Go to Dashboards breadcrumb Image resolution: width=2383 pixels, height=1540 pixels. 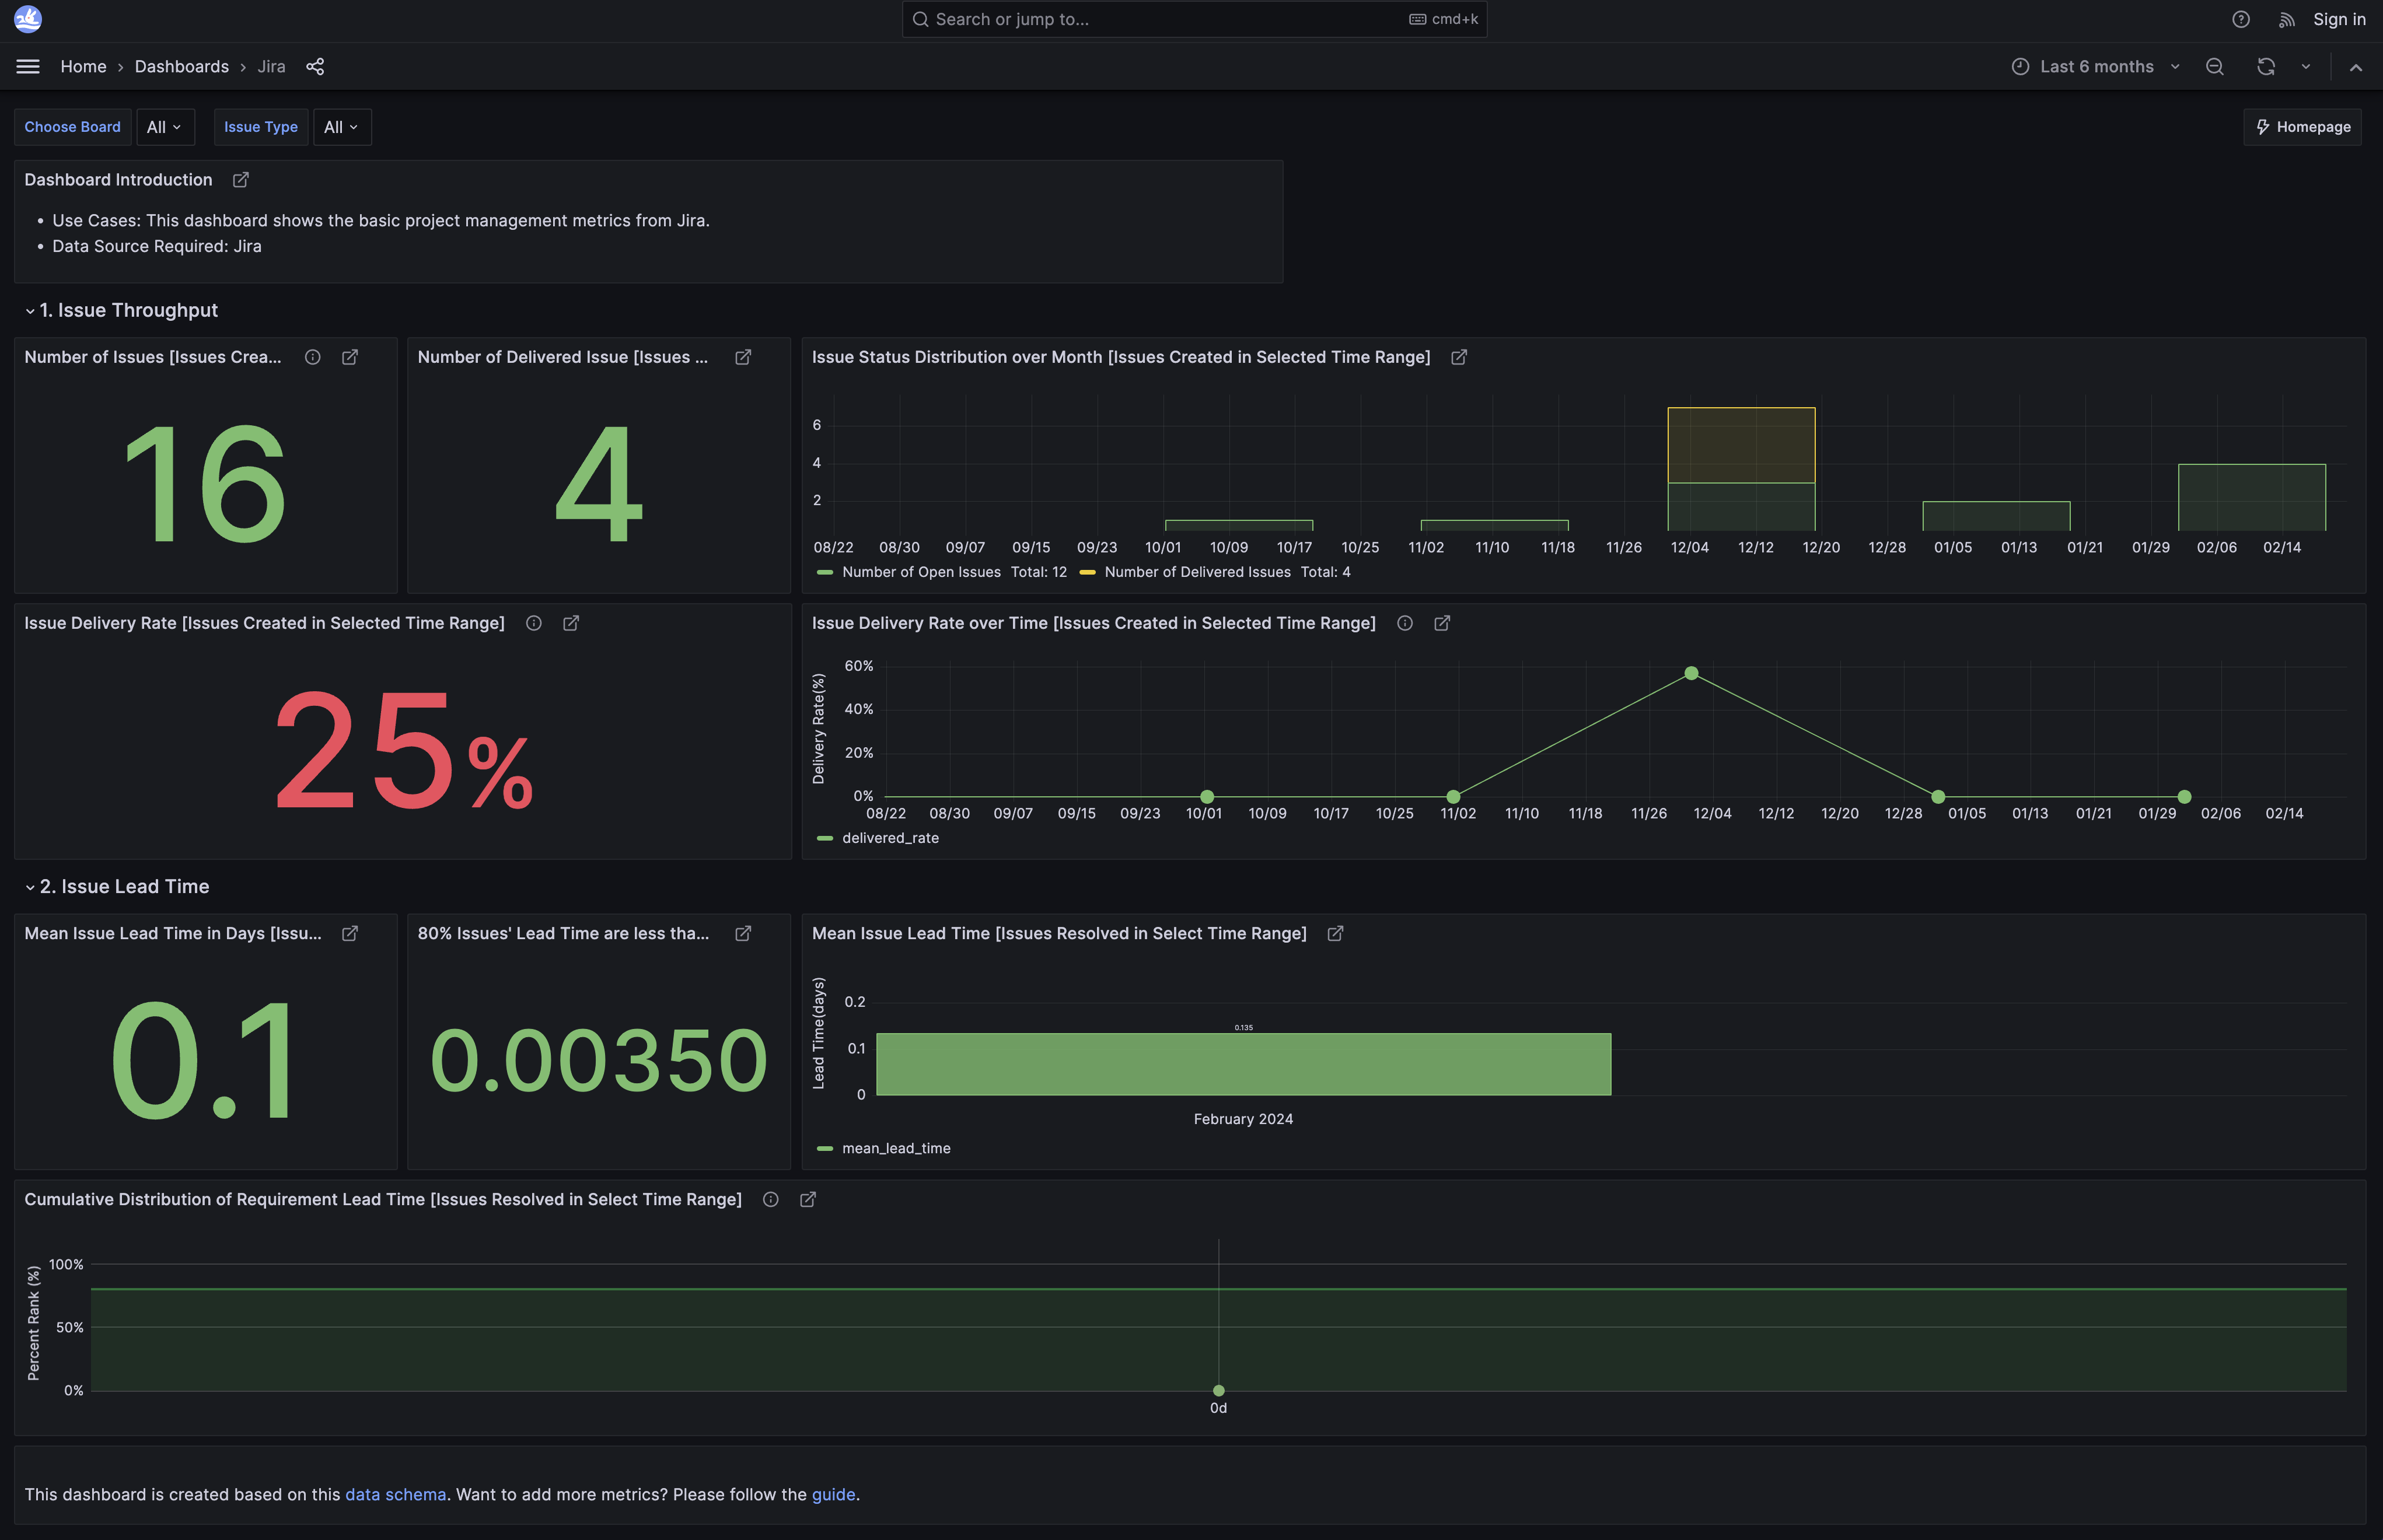[181, 66]
